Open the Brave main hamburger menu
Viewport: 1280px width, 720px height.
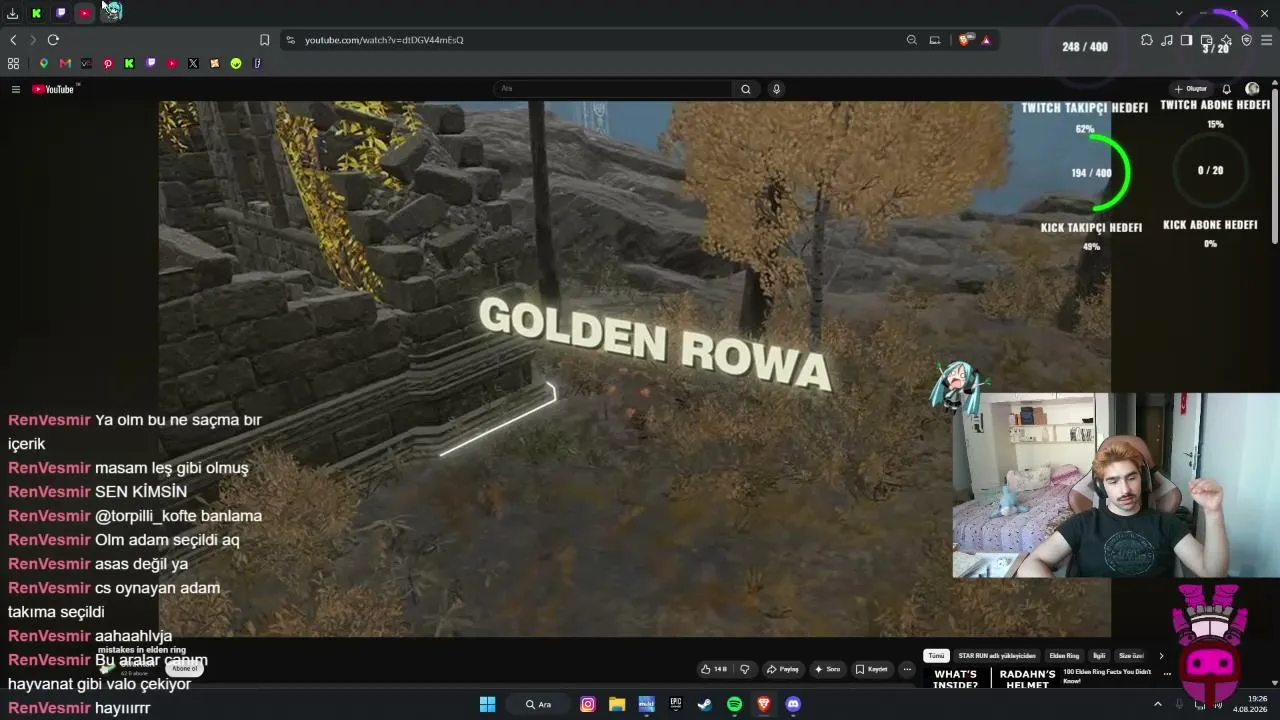coord(1267,40)
